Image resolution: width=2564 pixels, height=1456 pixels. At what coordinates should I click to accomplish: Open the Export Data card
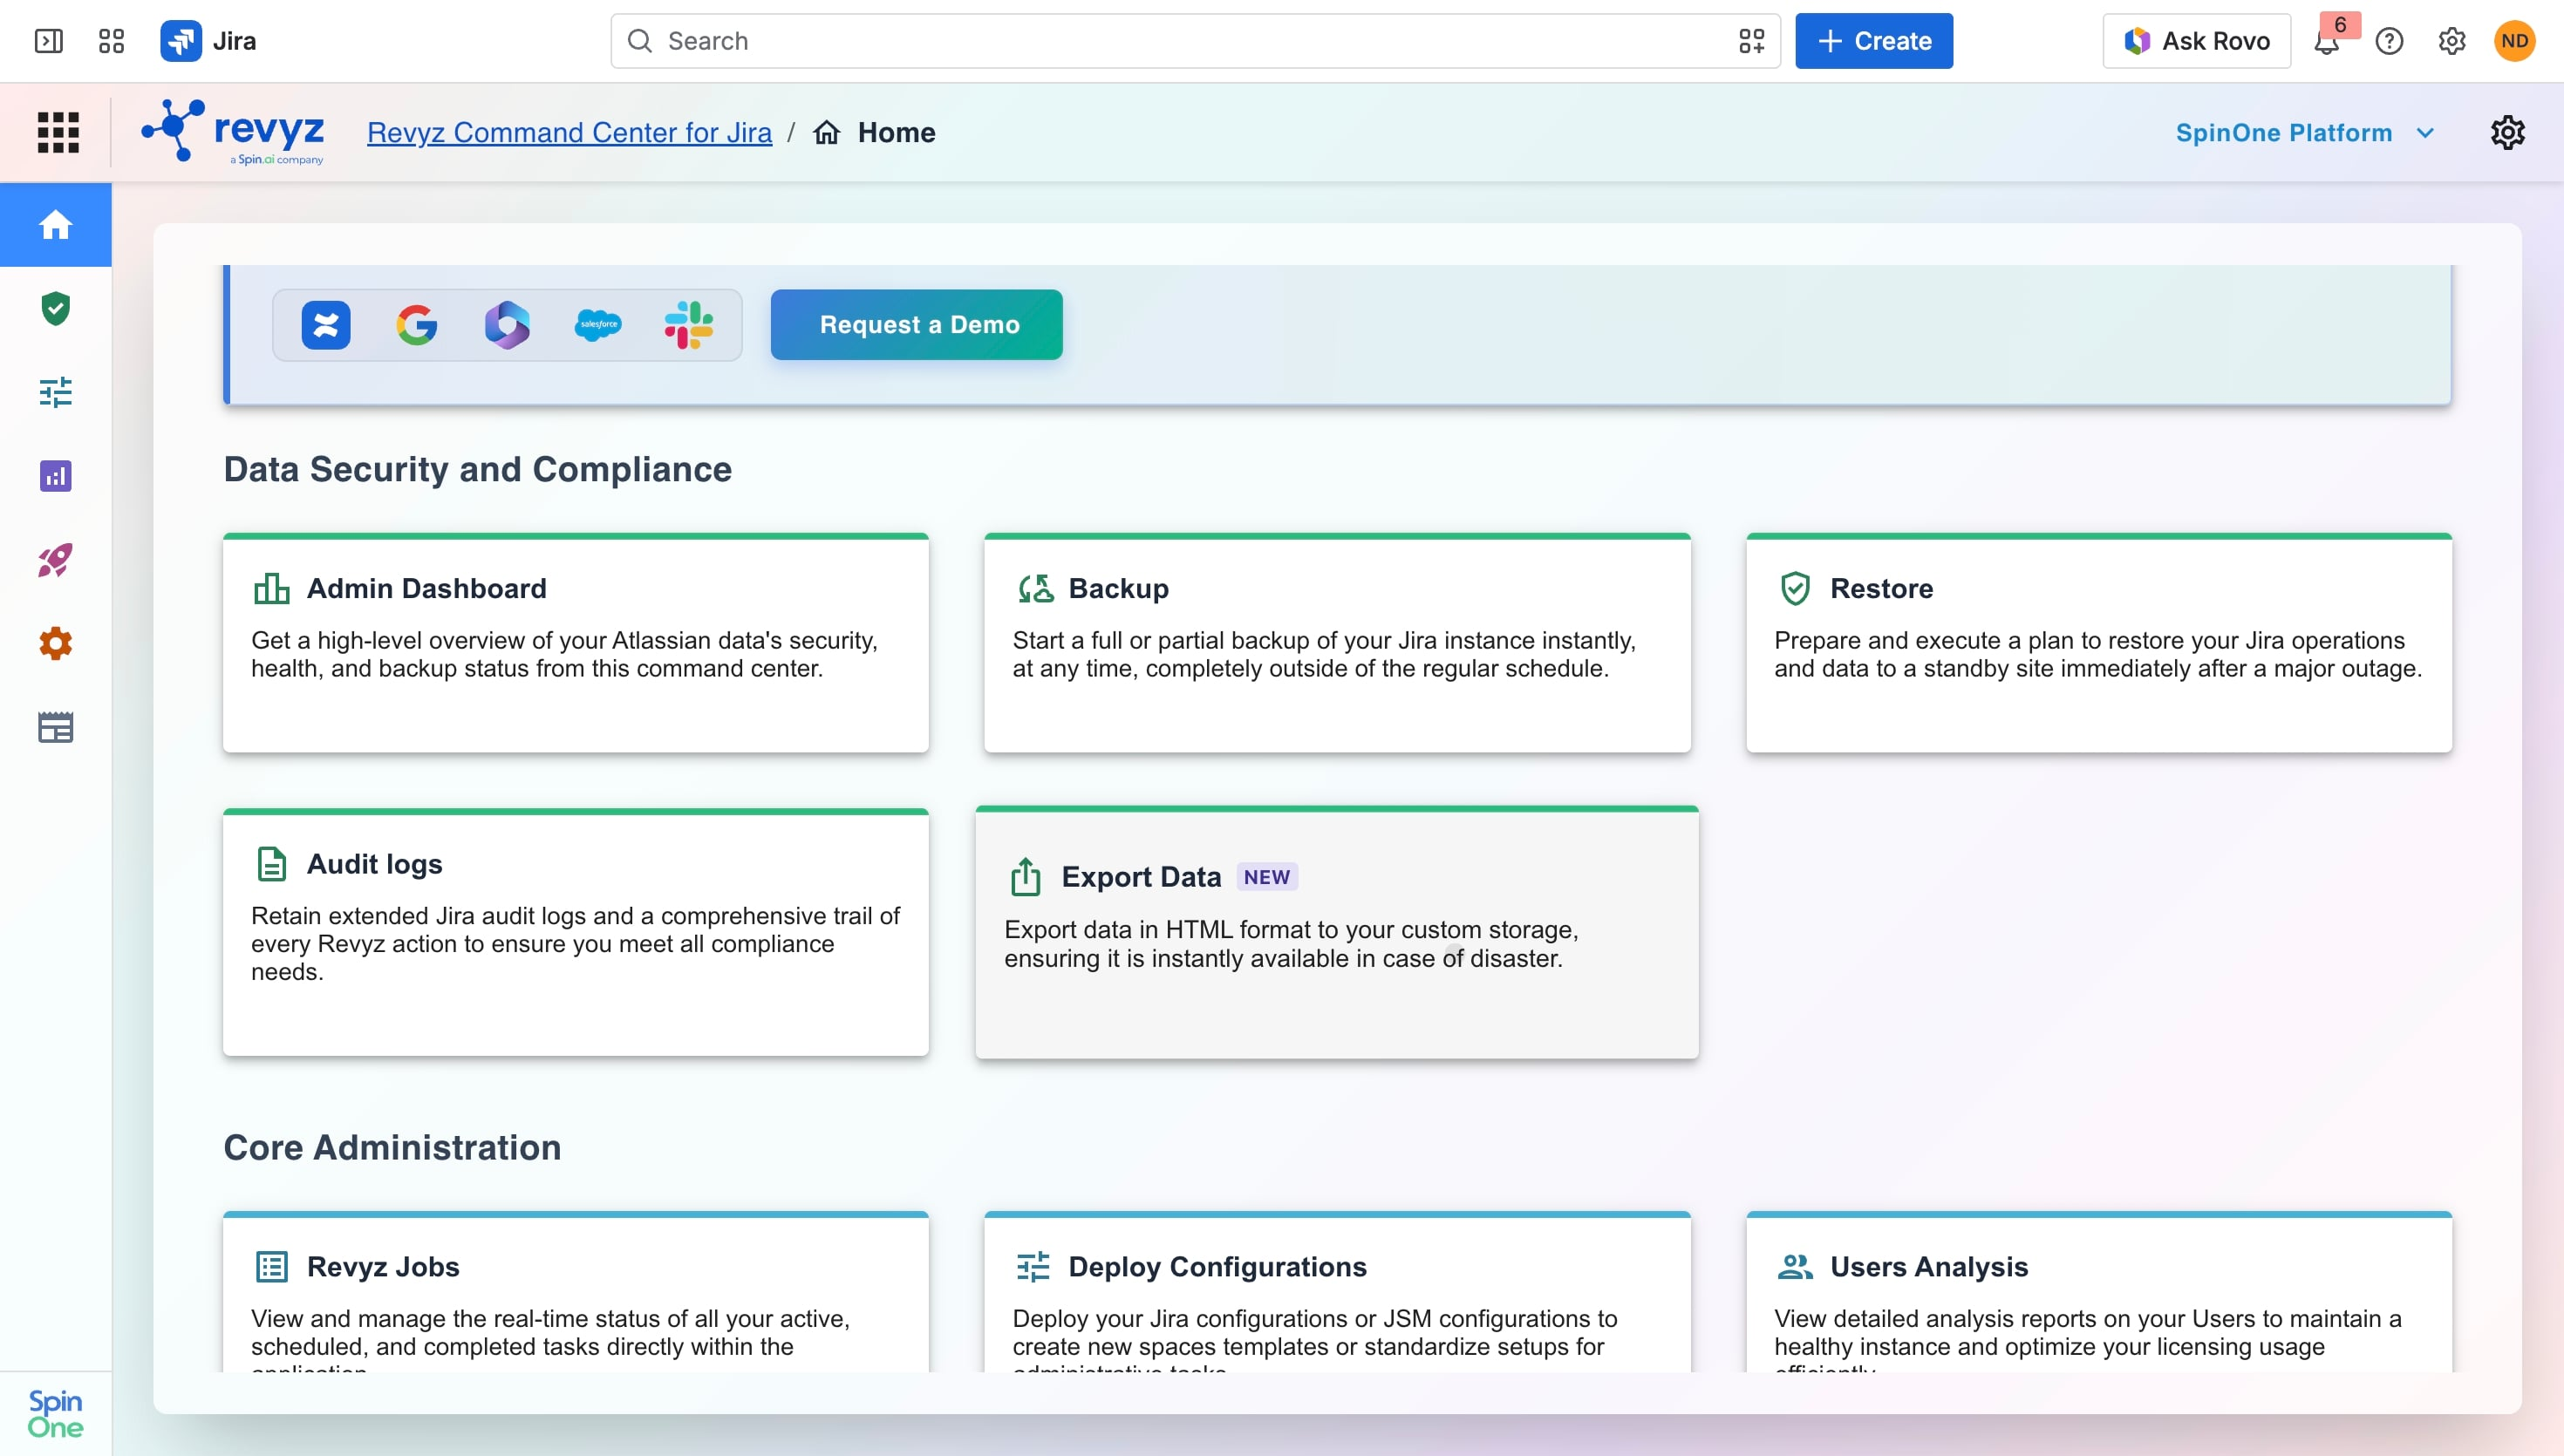coord(1337,932)
